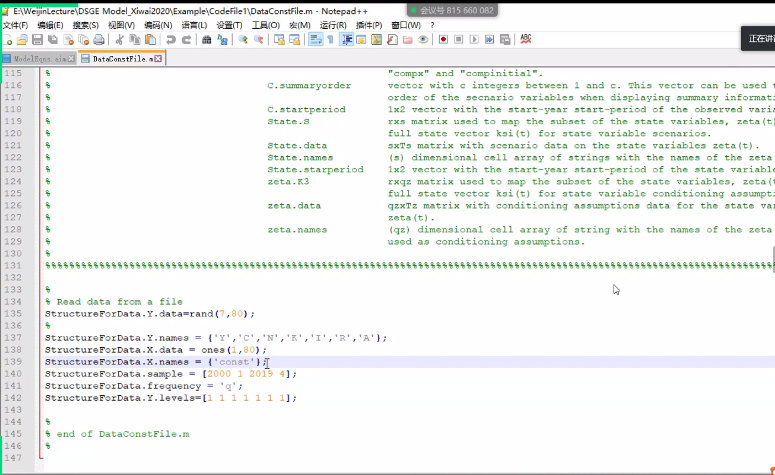
Task: Run macro multiple times icon
Action: click(x=489, y=40)
